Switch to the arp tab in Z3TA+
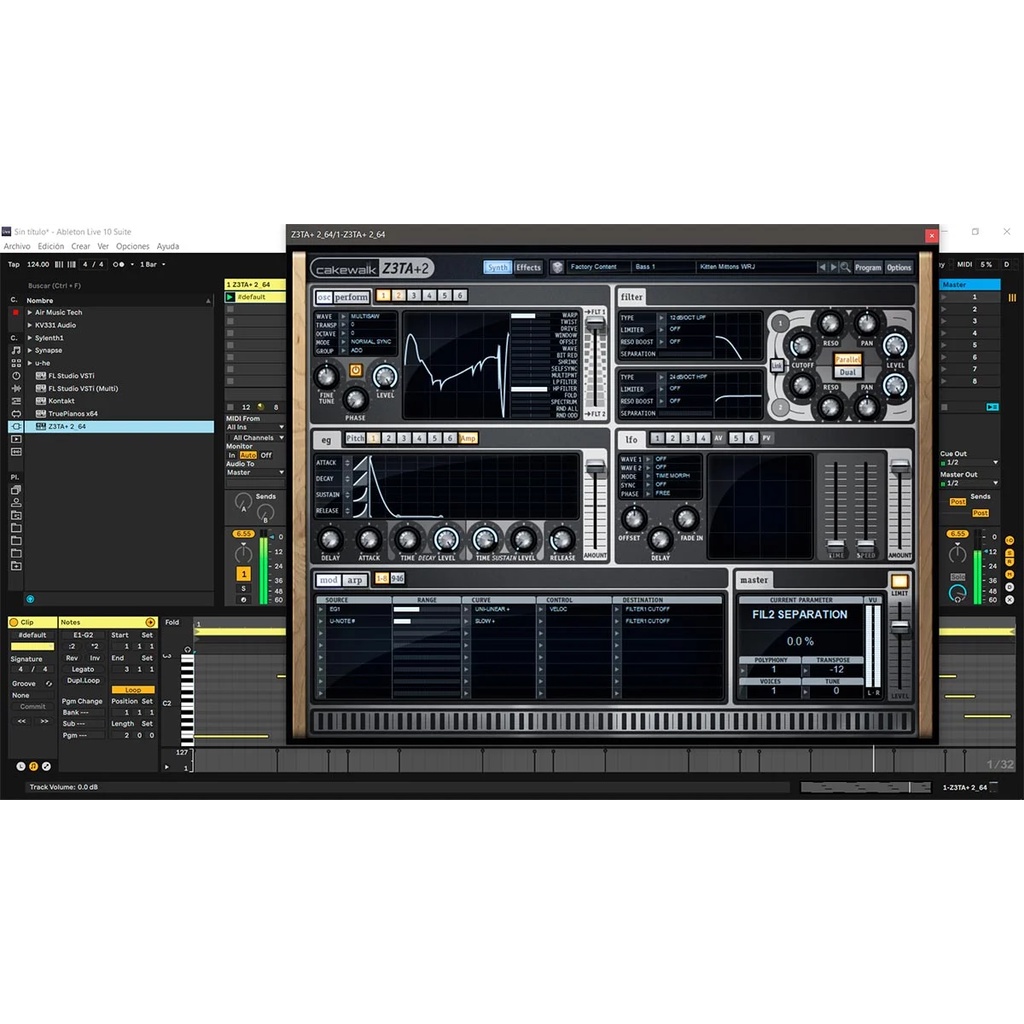This screenshot has height=1024, width=1024. (355, 580)
